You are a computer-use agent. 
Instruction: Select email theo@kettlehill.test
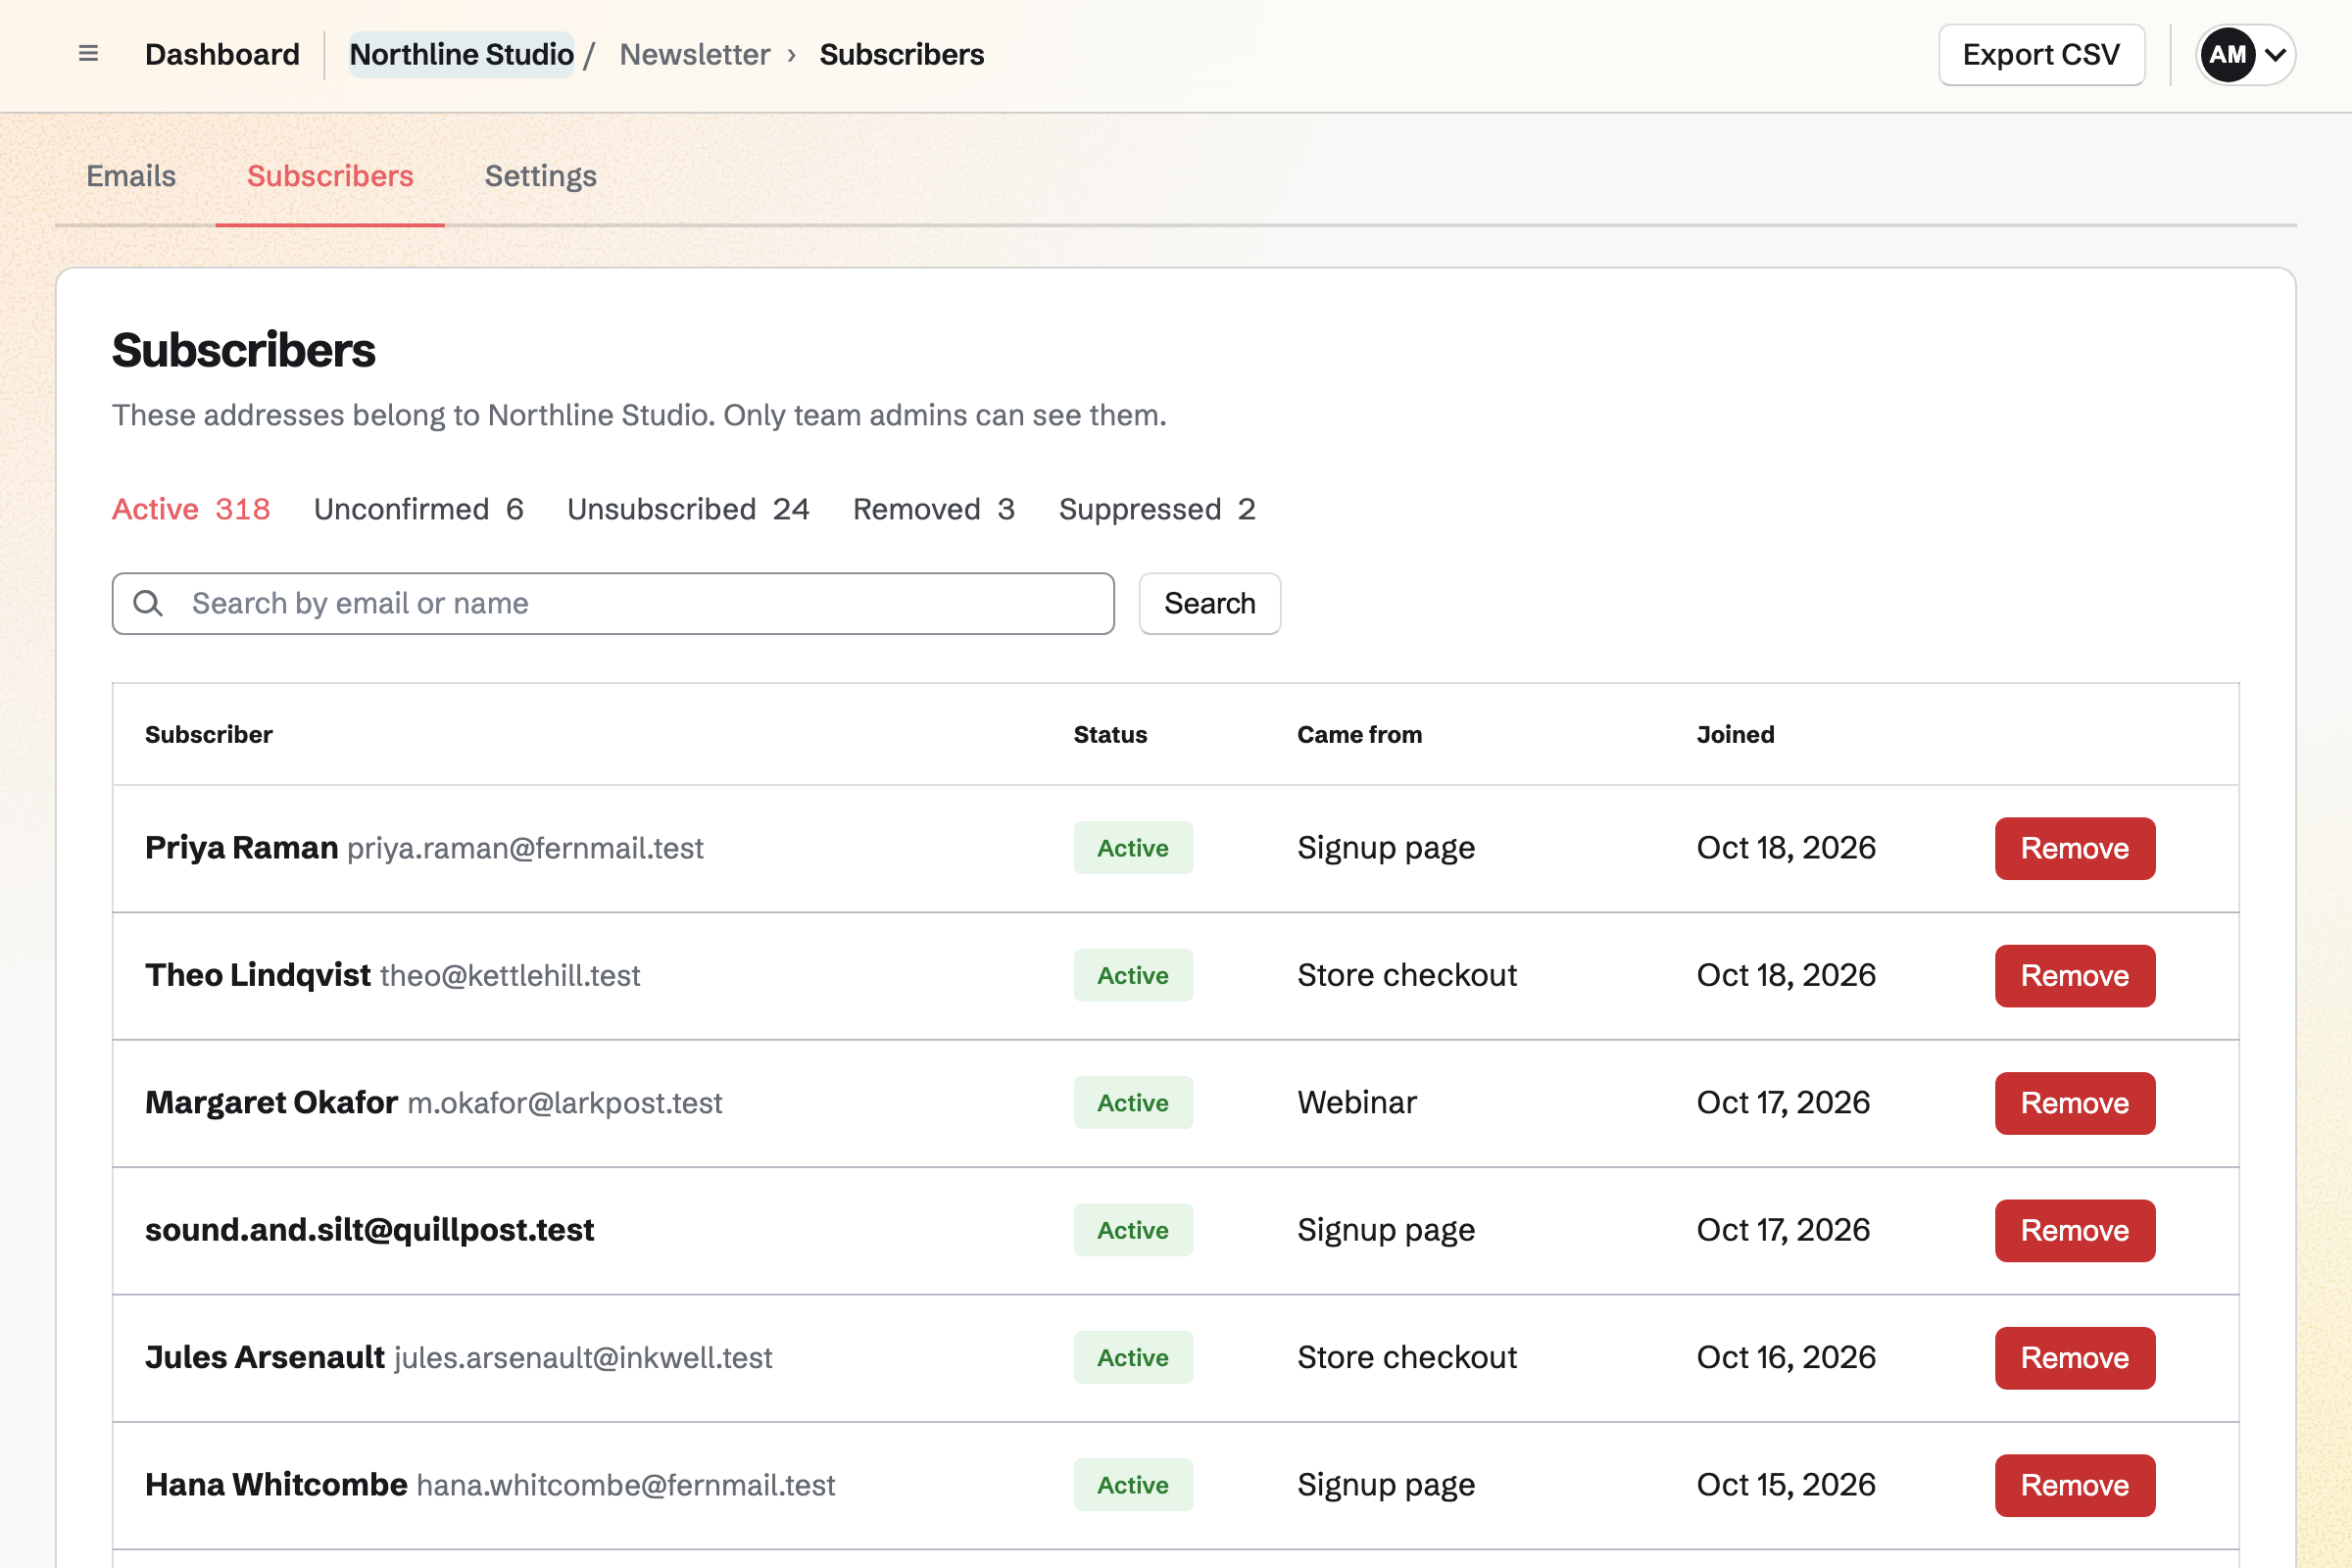tap(510, 975)
